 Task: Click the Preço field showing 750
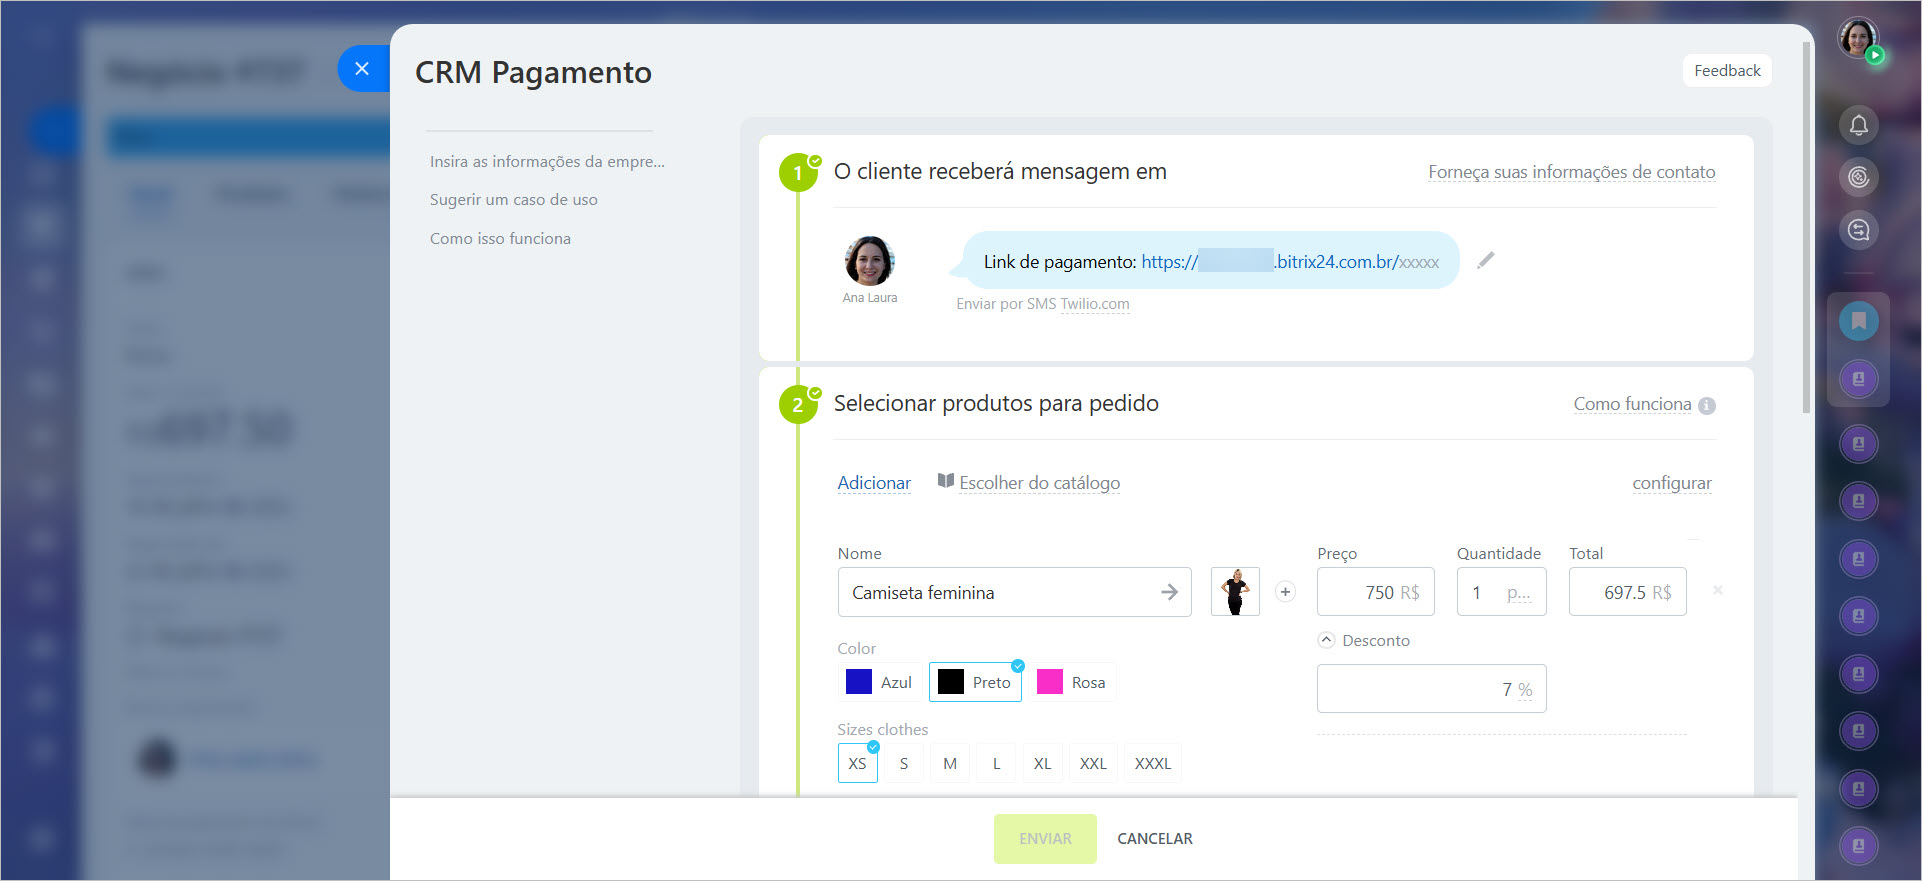[x=1375, y=592]
